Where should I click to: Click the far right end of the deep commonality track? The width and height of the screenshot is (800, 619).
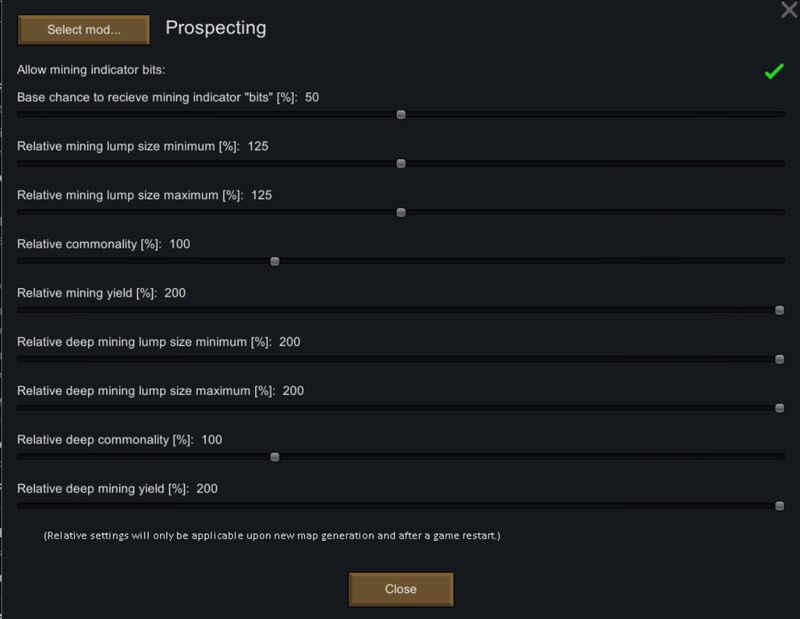click(x=782, y=457)
